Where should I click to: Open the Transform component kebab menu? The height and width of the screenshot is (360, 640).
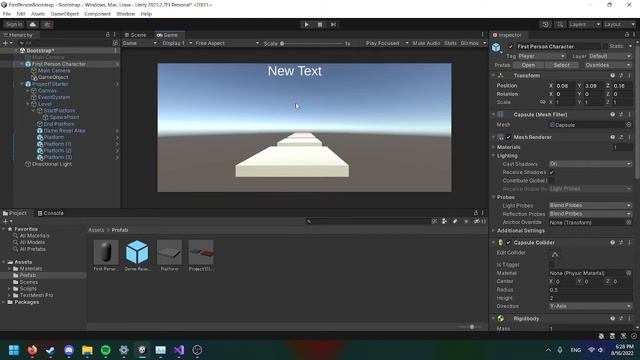[x=629, y=76]
